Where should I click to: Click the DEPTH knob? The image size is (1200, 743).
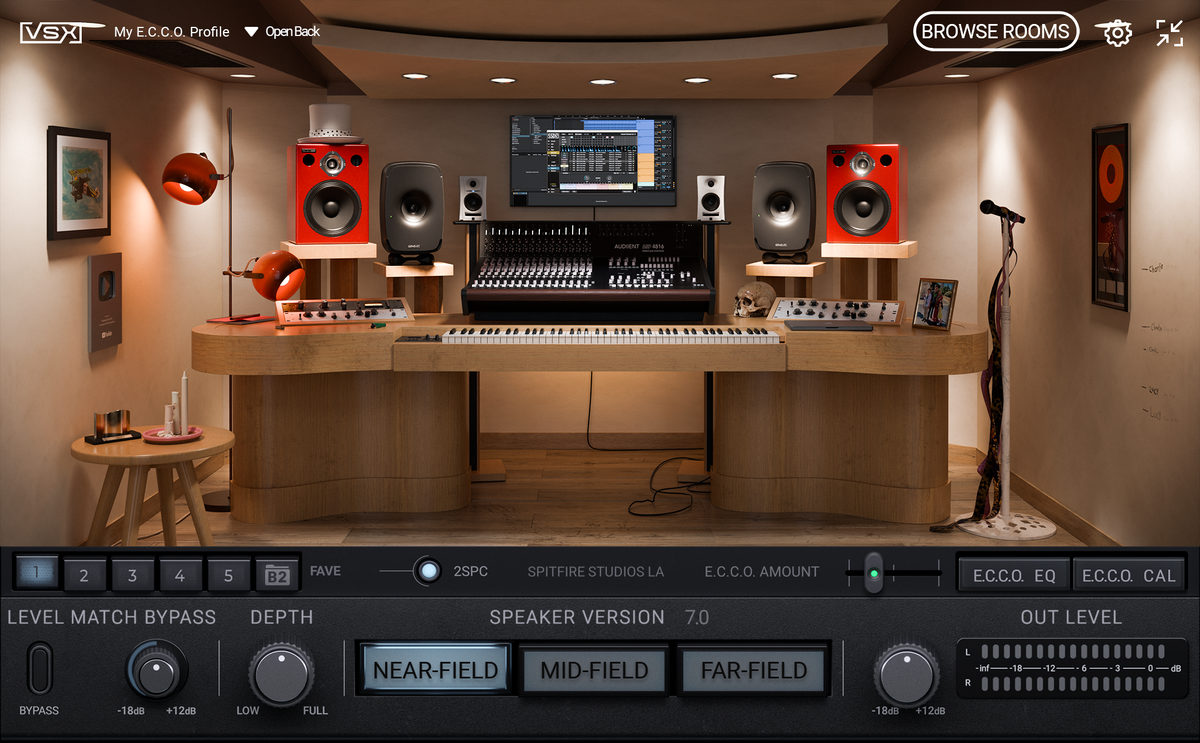click(281, 673)
